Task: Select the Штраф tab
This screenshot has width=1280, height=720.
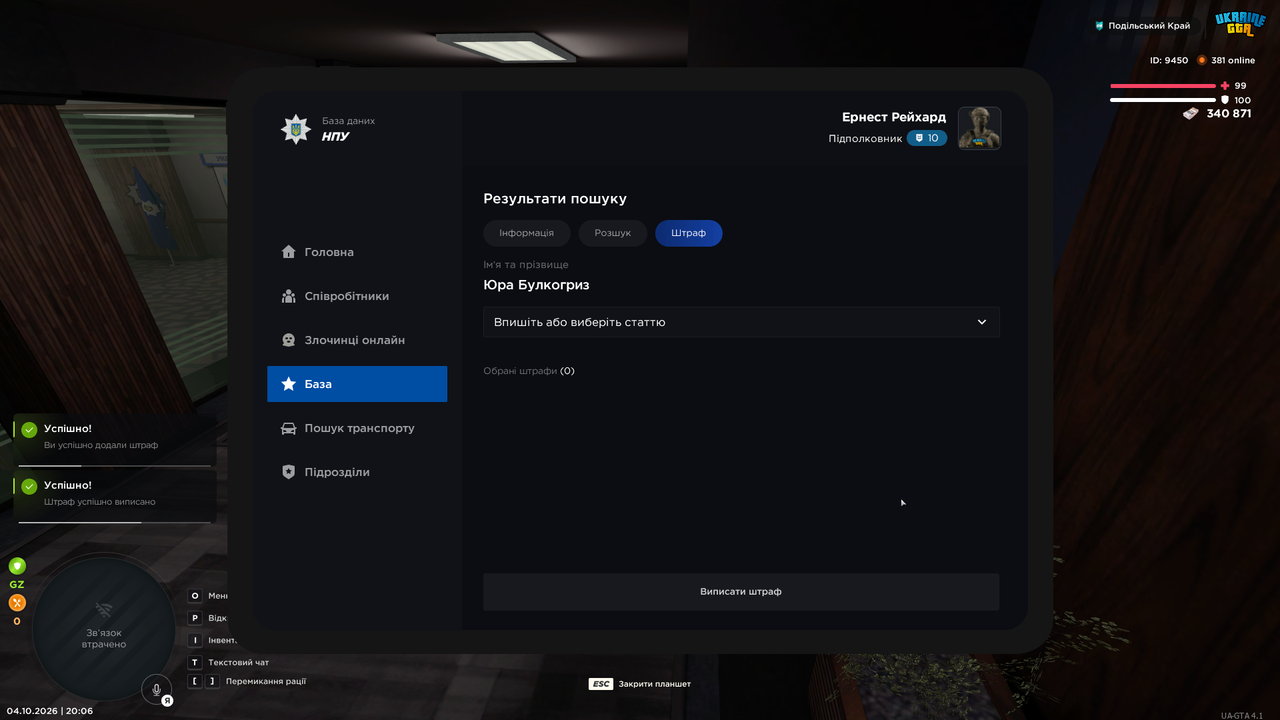Action: [x=689, y=233]
